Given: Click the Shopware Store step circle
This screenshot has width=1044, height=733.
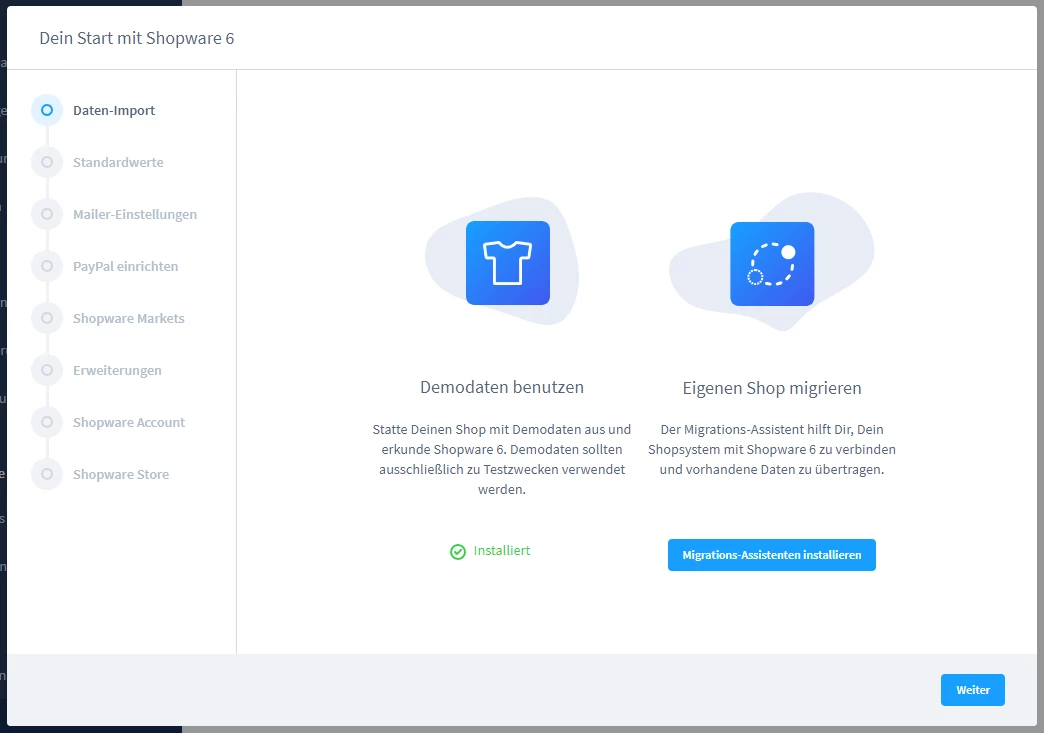Looking at the screenshot, I should tap(47, 474).
